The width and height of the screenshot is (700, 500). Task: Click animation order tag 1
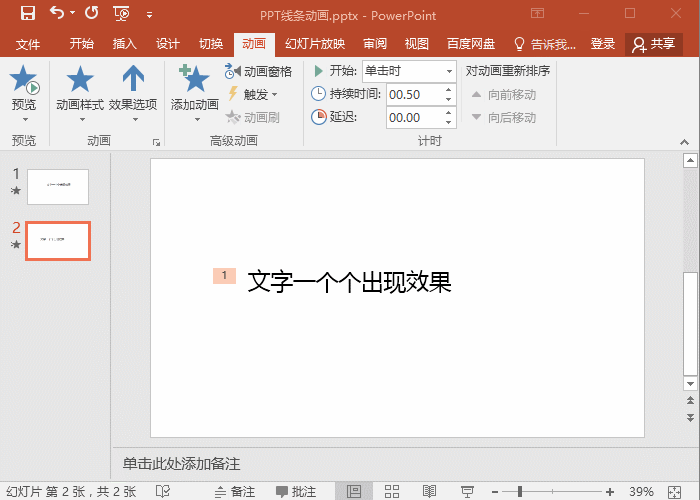pos(224,276)
